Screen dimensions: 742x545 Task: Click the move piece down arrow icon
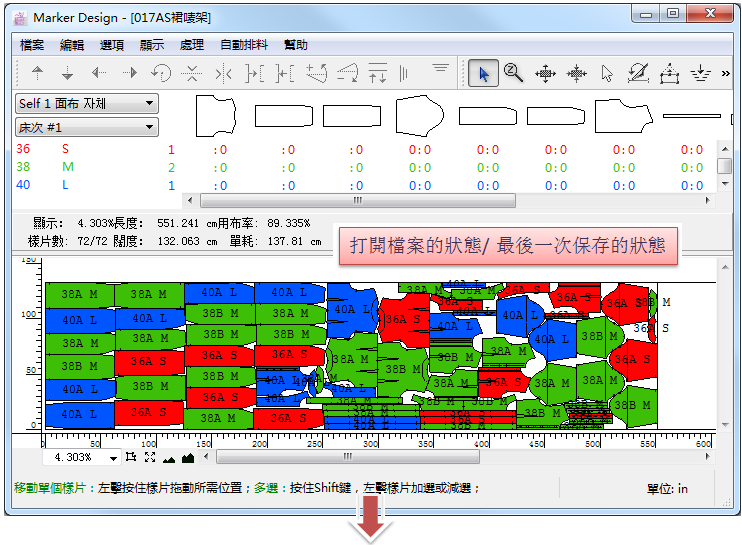click(68, 73)
